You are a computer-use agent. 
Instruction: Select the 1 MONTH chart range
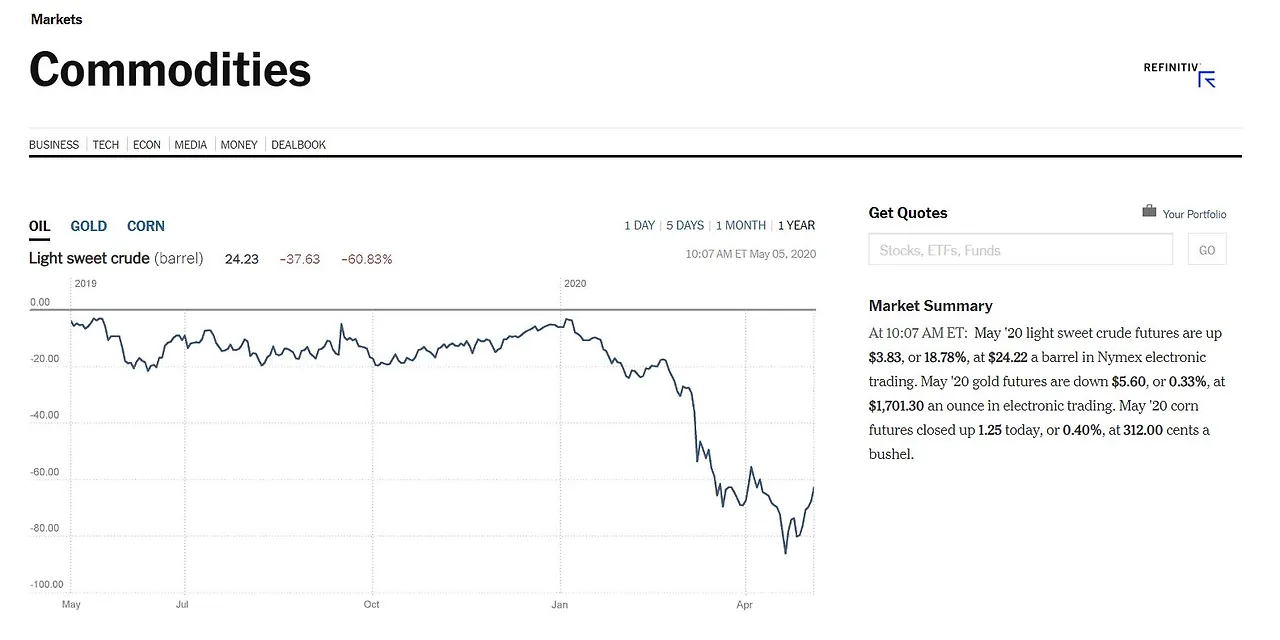point(740,225)
